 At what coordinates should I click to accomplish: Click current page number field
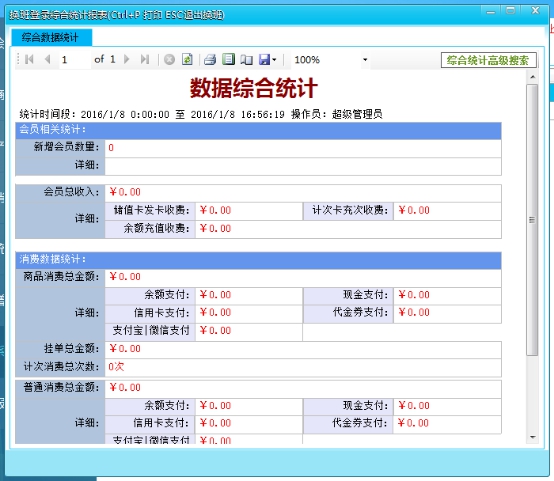(x=75, y=59)
